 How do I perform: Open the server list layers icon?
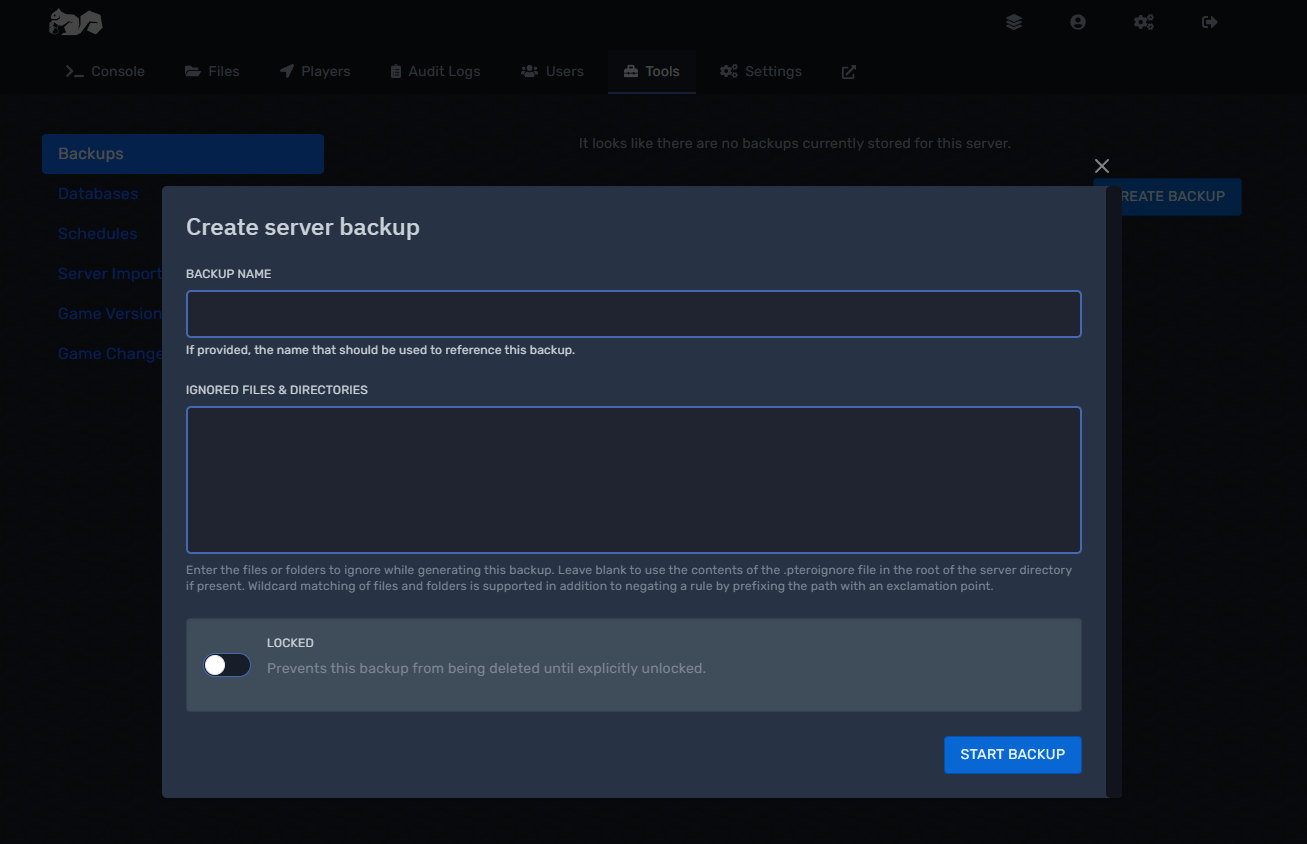tap(1014, 22)
